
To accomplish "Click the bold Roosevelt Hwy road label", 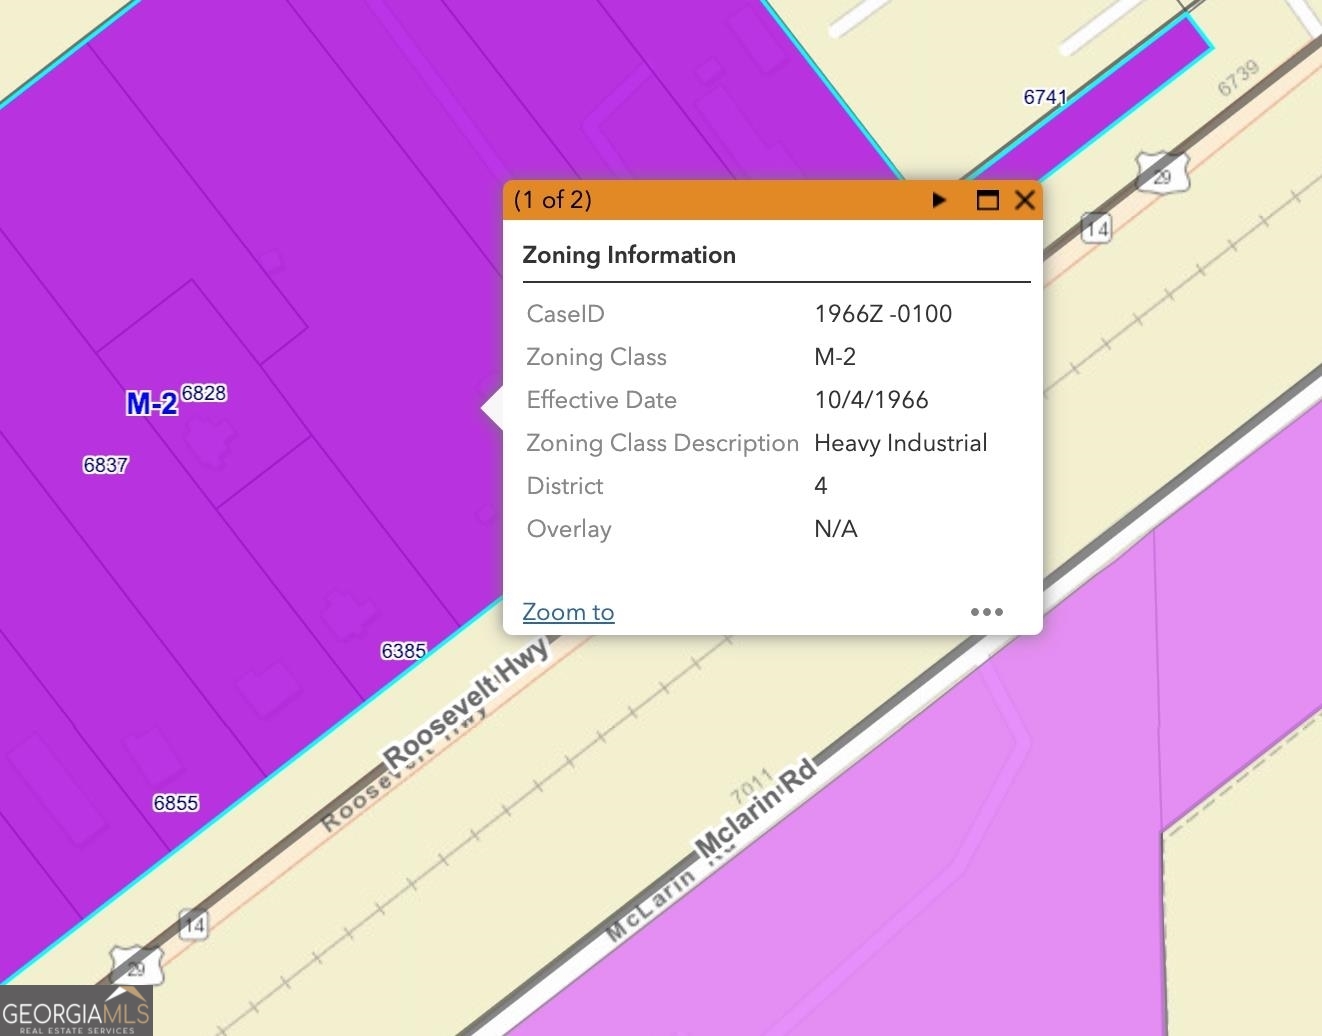I will point(466,703).
